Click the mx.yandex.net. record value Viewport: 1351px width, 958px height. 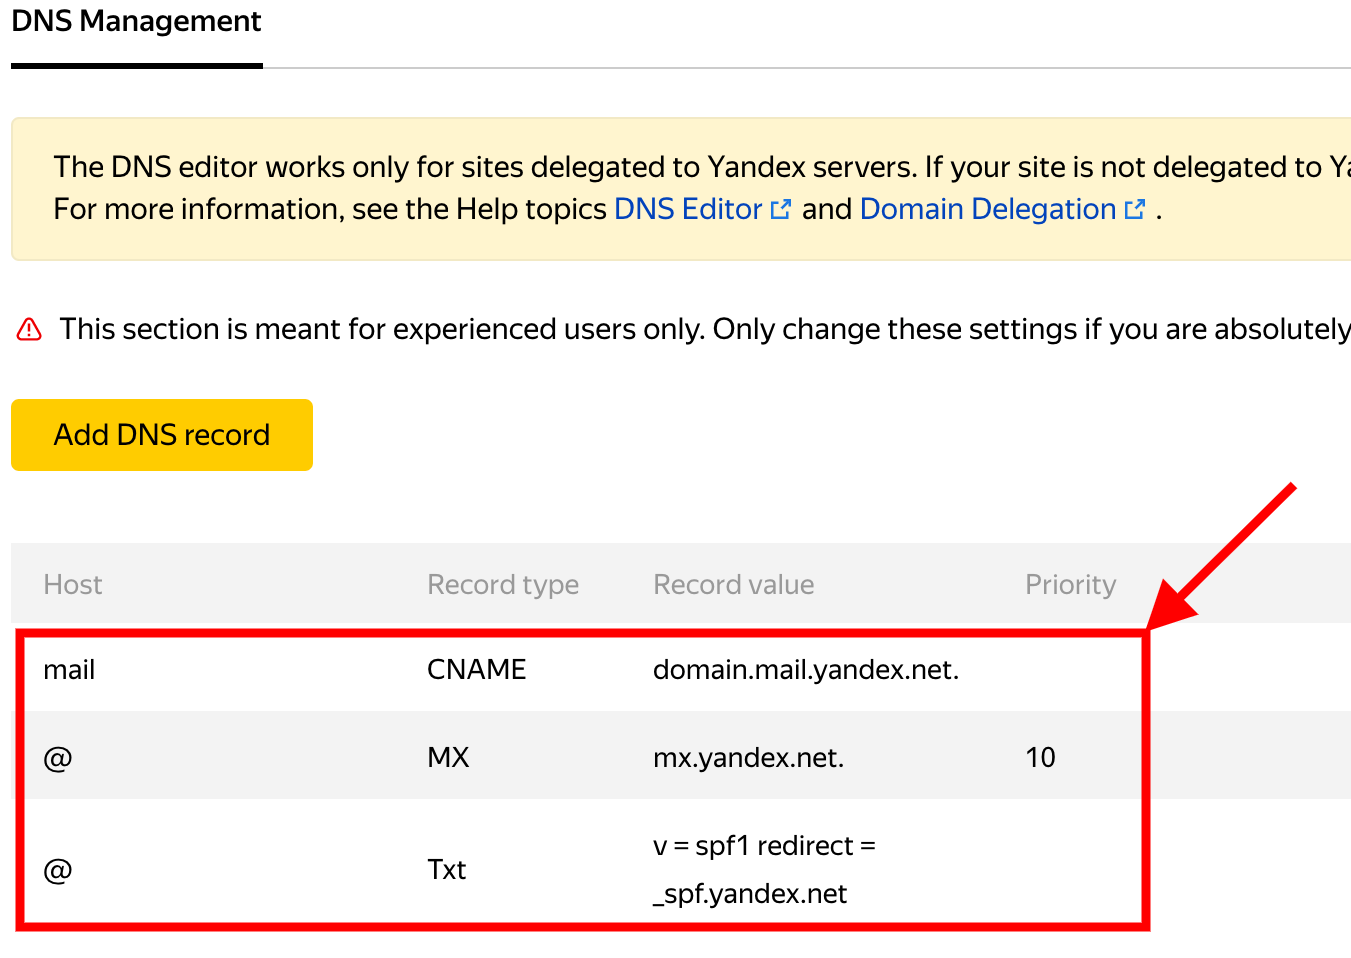pos(748,758)
